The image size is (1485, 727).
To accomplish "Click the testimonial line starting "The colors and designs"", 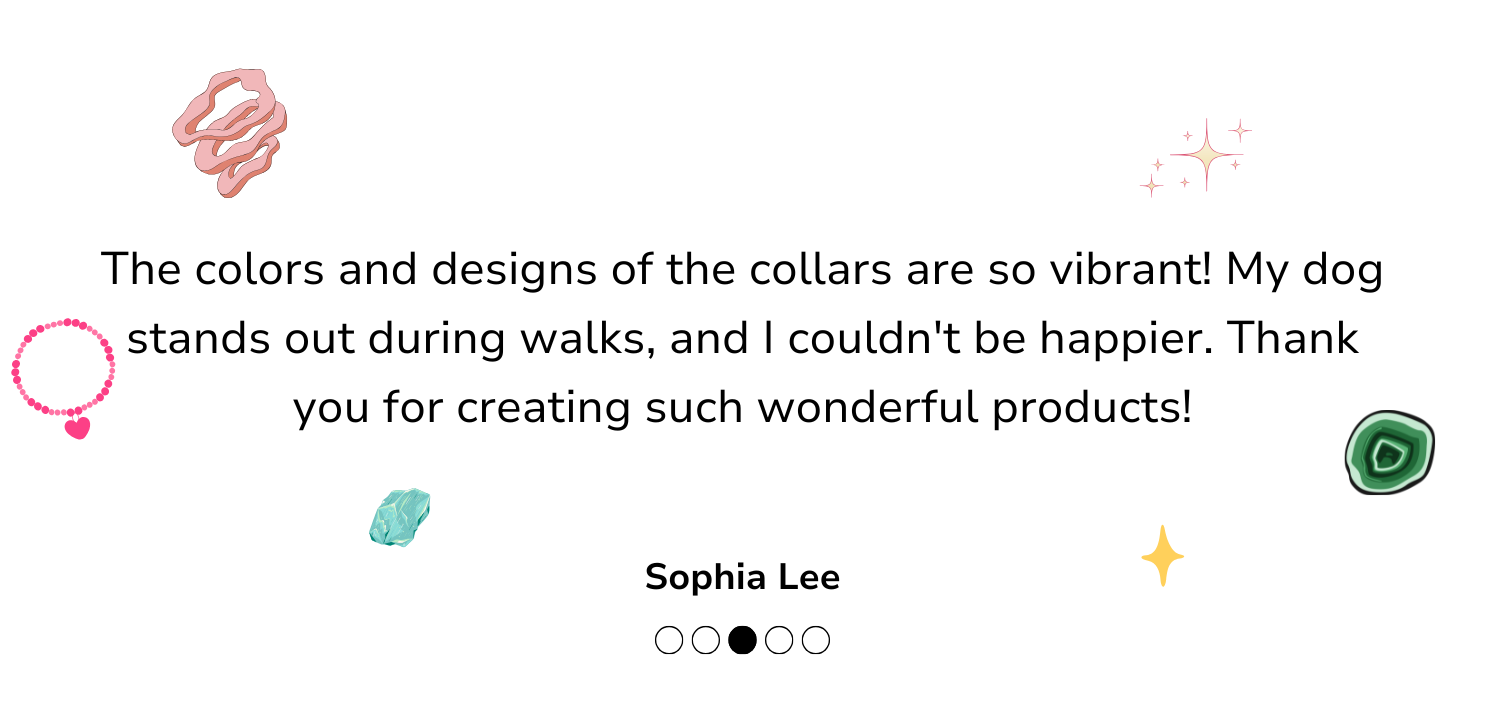I will click(742, 270).
